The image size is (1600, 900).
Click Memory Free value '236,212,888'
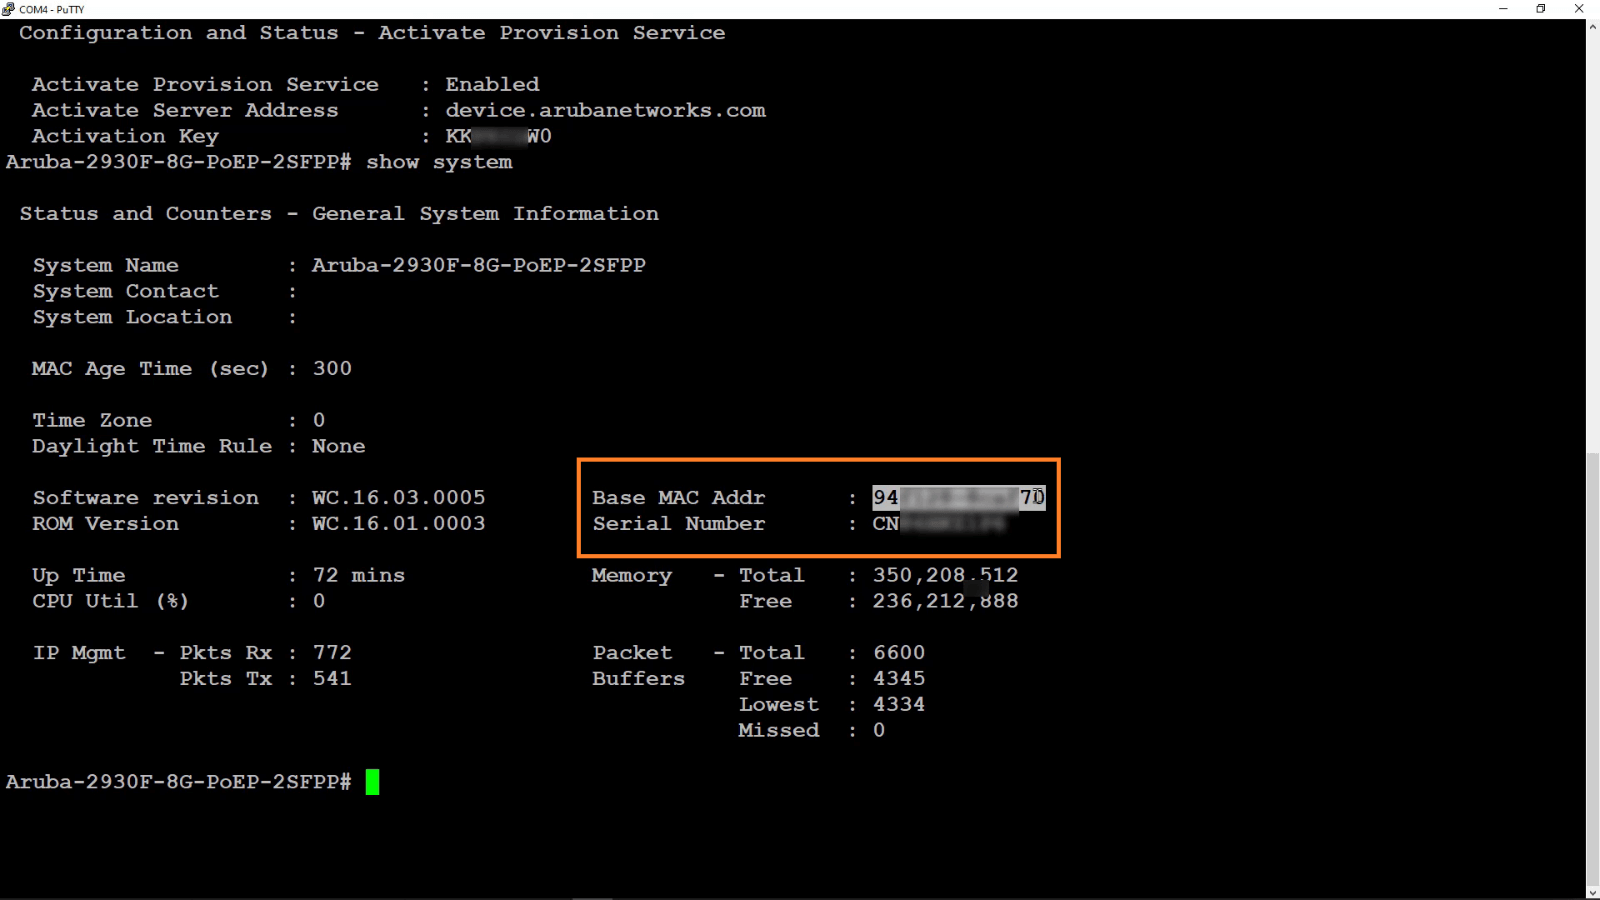tap(945, 601)
